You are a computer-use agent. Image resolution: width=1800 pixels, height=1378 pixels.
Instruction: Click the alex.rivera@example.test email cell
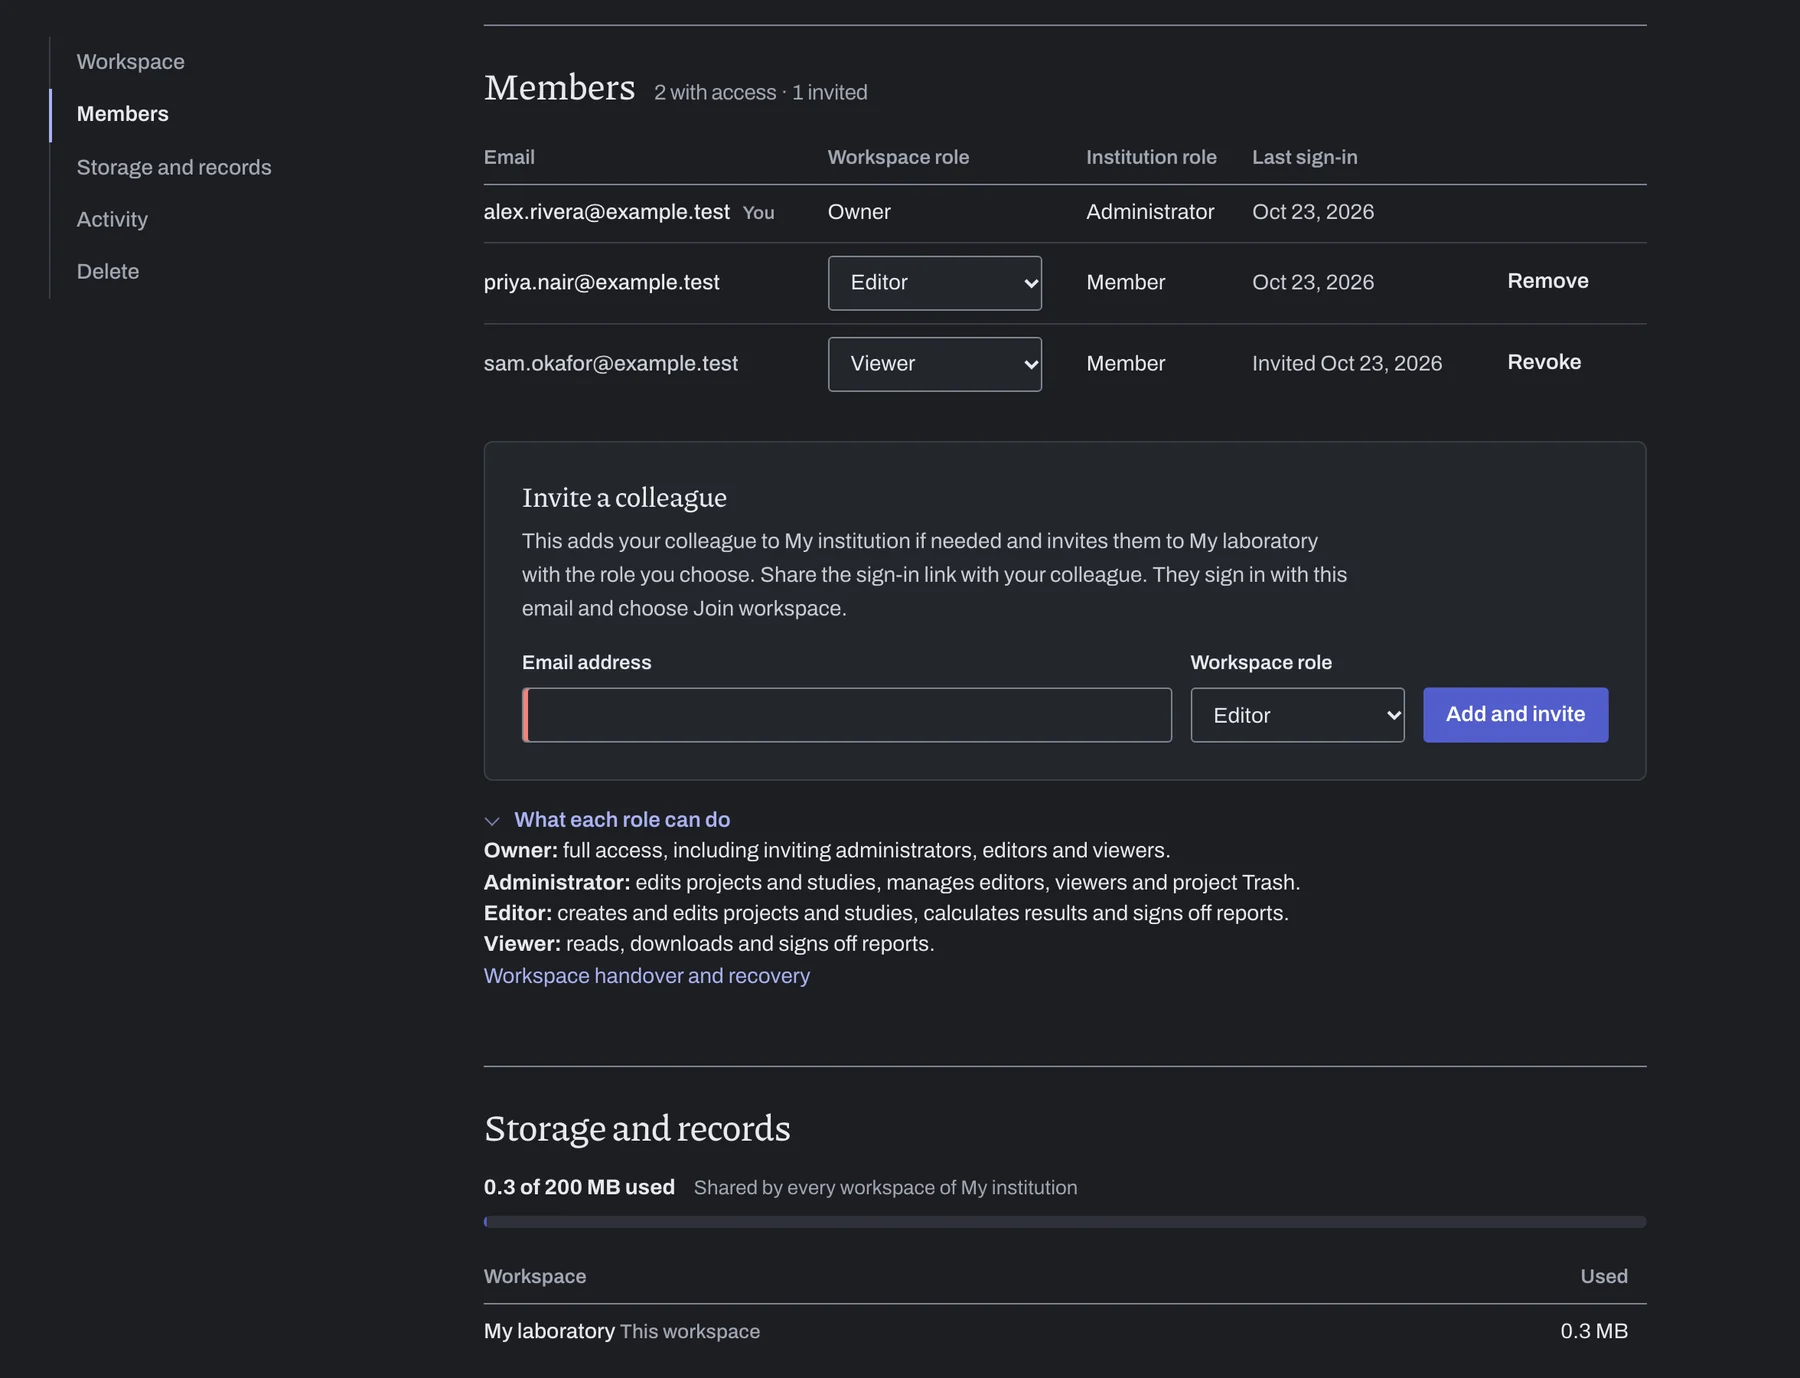coord(606,212)
